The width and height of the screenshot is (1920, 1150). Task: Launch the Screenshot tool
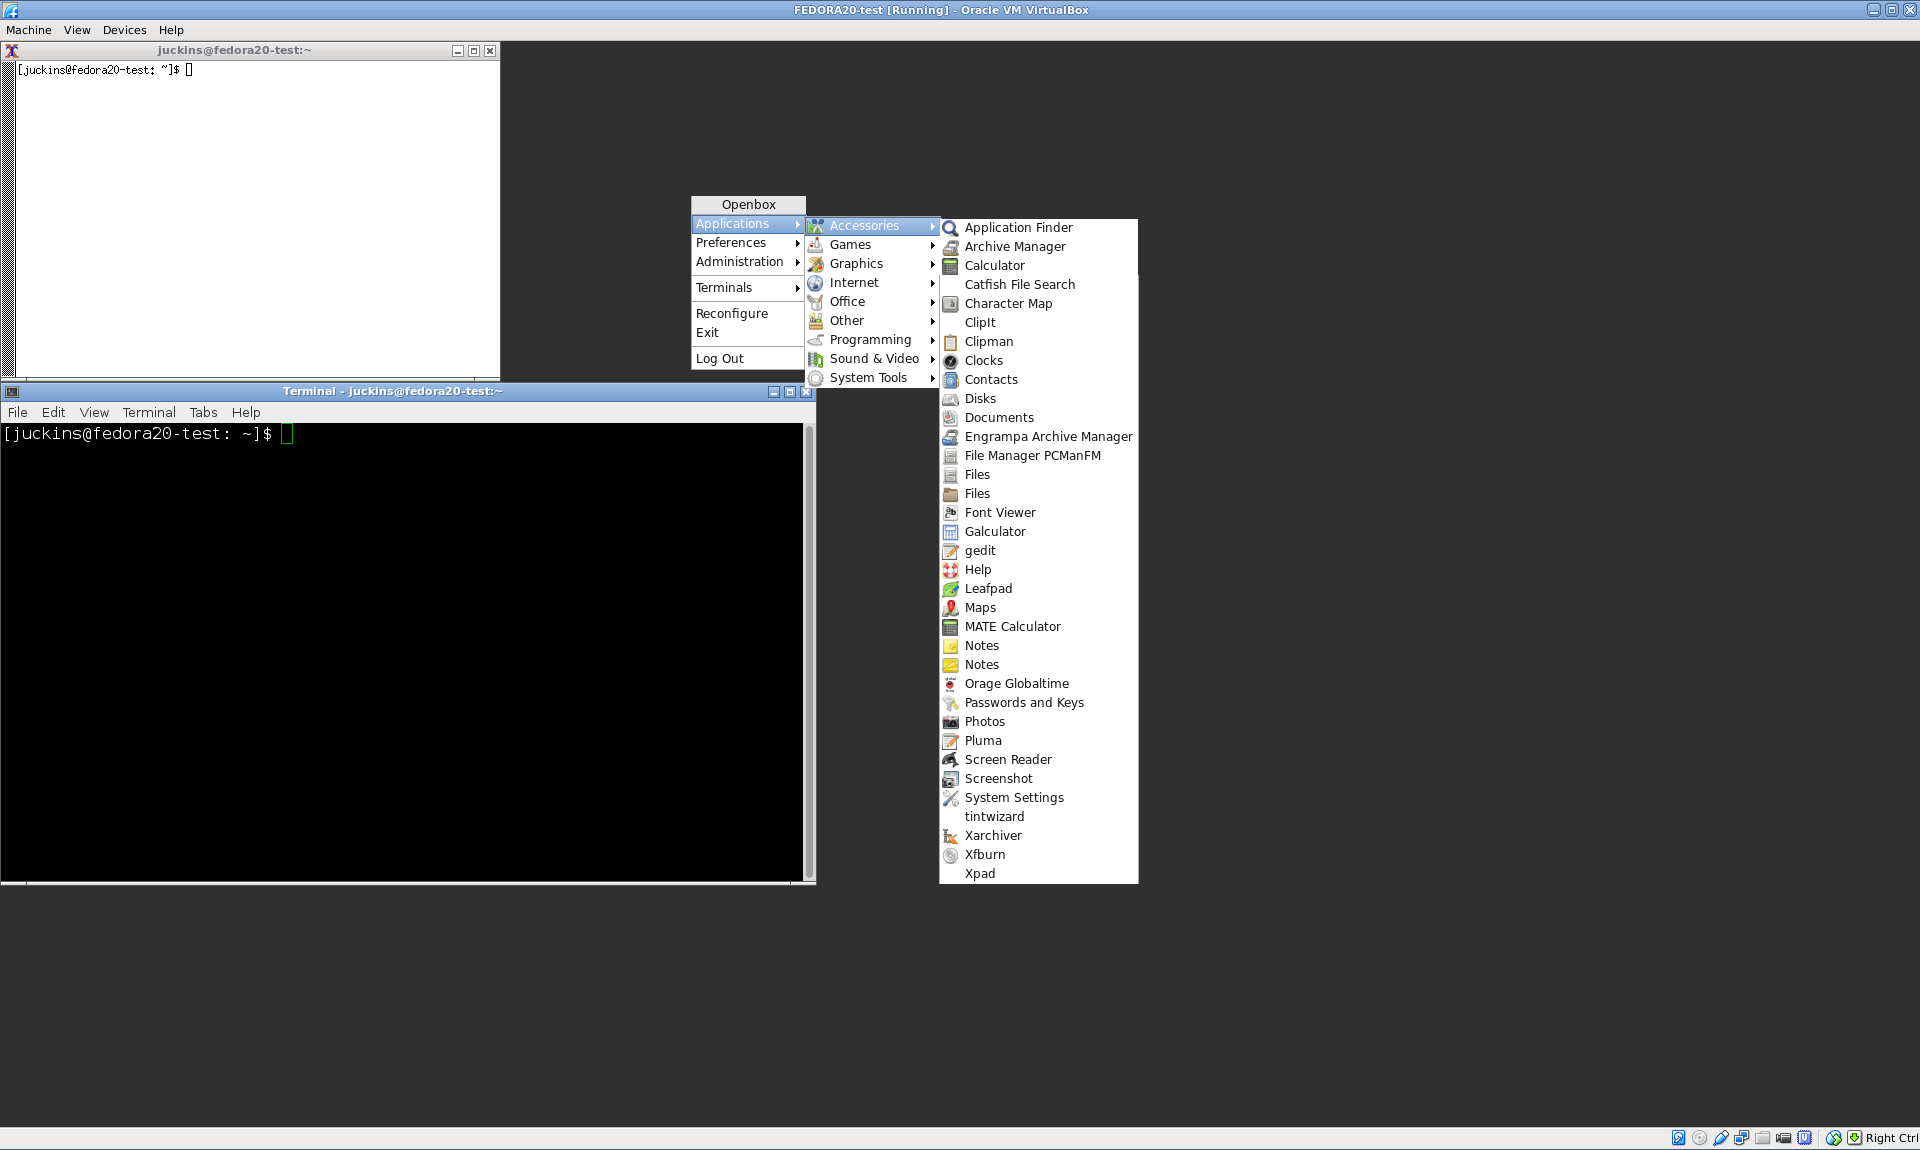[998, 779]
